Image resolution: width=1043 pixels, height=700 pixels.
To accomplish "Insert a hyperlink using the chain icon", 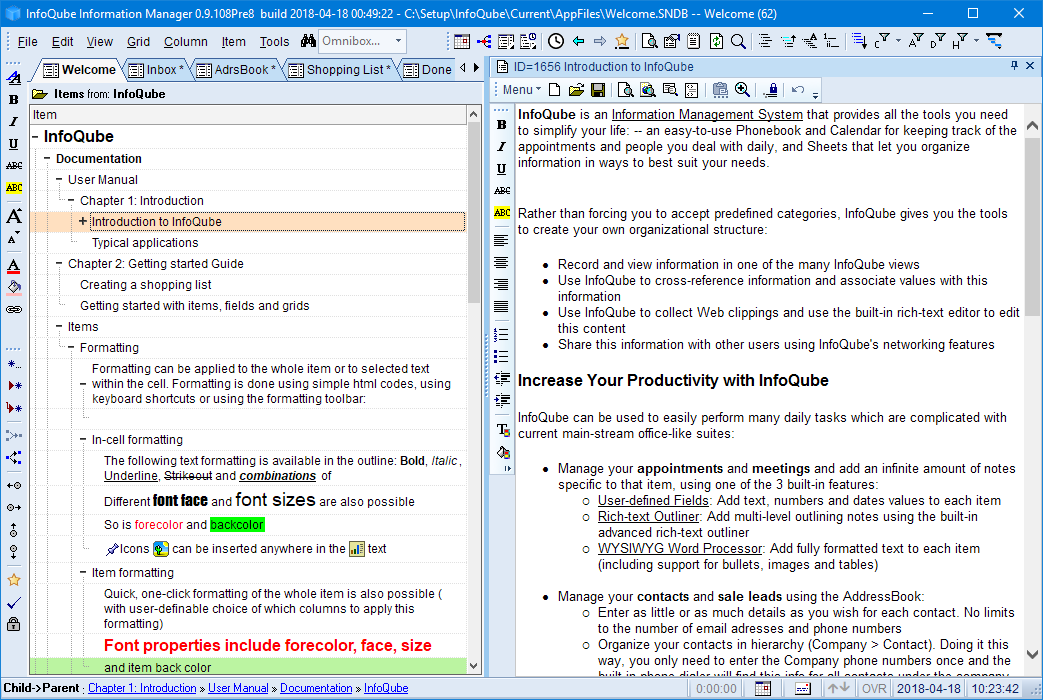I will [x=14, y=309].
